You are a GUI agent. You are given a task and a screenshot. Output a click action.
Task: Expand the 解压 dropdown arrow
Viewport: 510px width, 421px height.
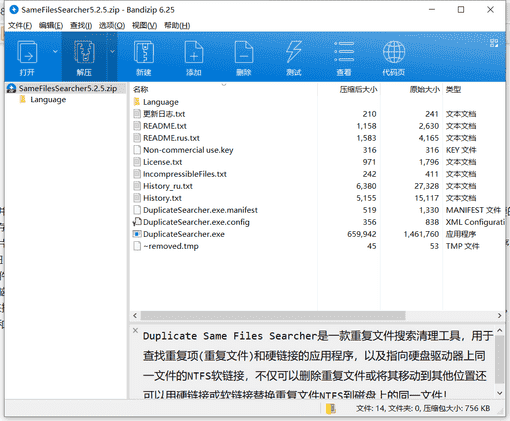point(112,52)
